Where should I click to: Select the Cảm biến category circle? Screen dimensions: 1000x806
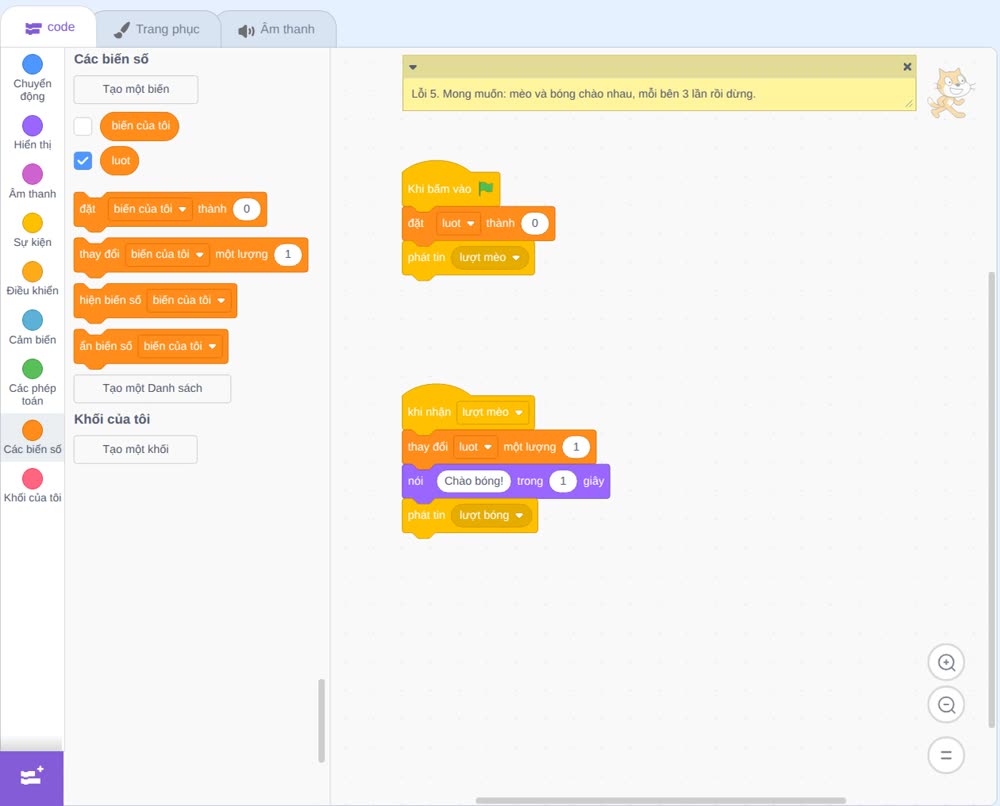[33, 320]
